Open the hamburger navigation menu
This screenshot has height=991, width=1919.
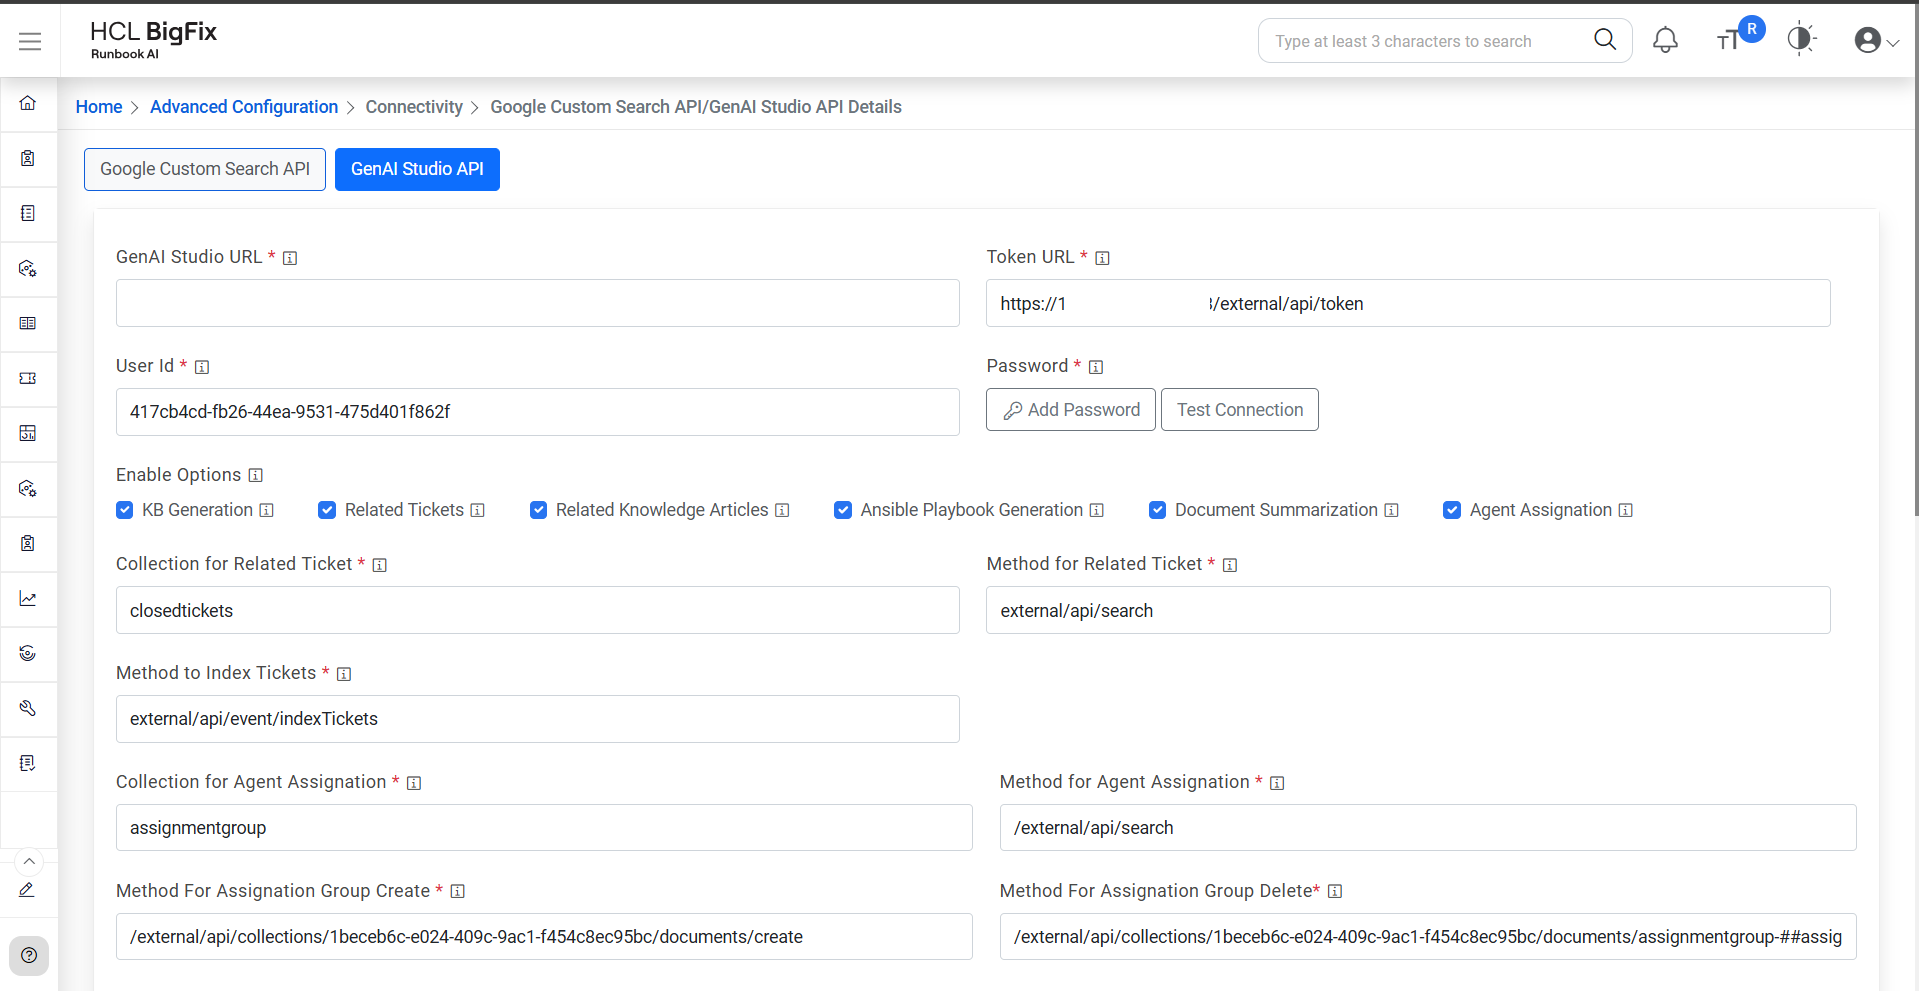click(30, 41)
